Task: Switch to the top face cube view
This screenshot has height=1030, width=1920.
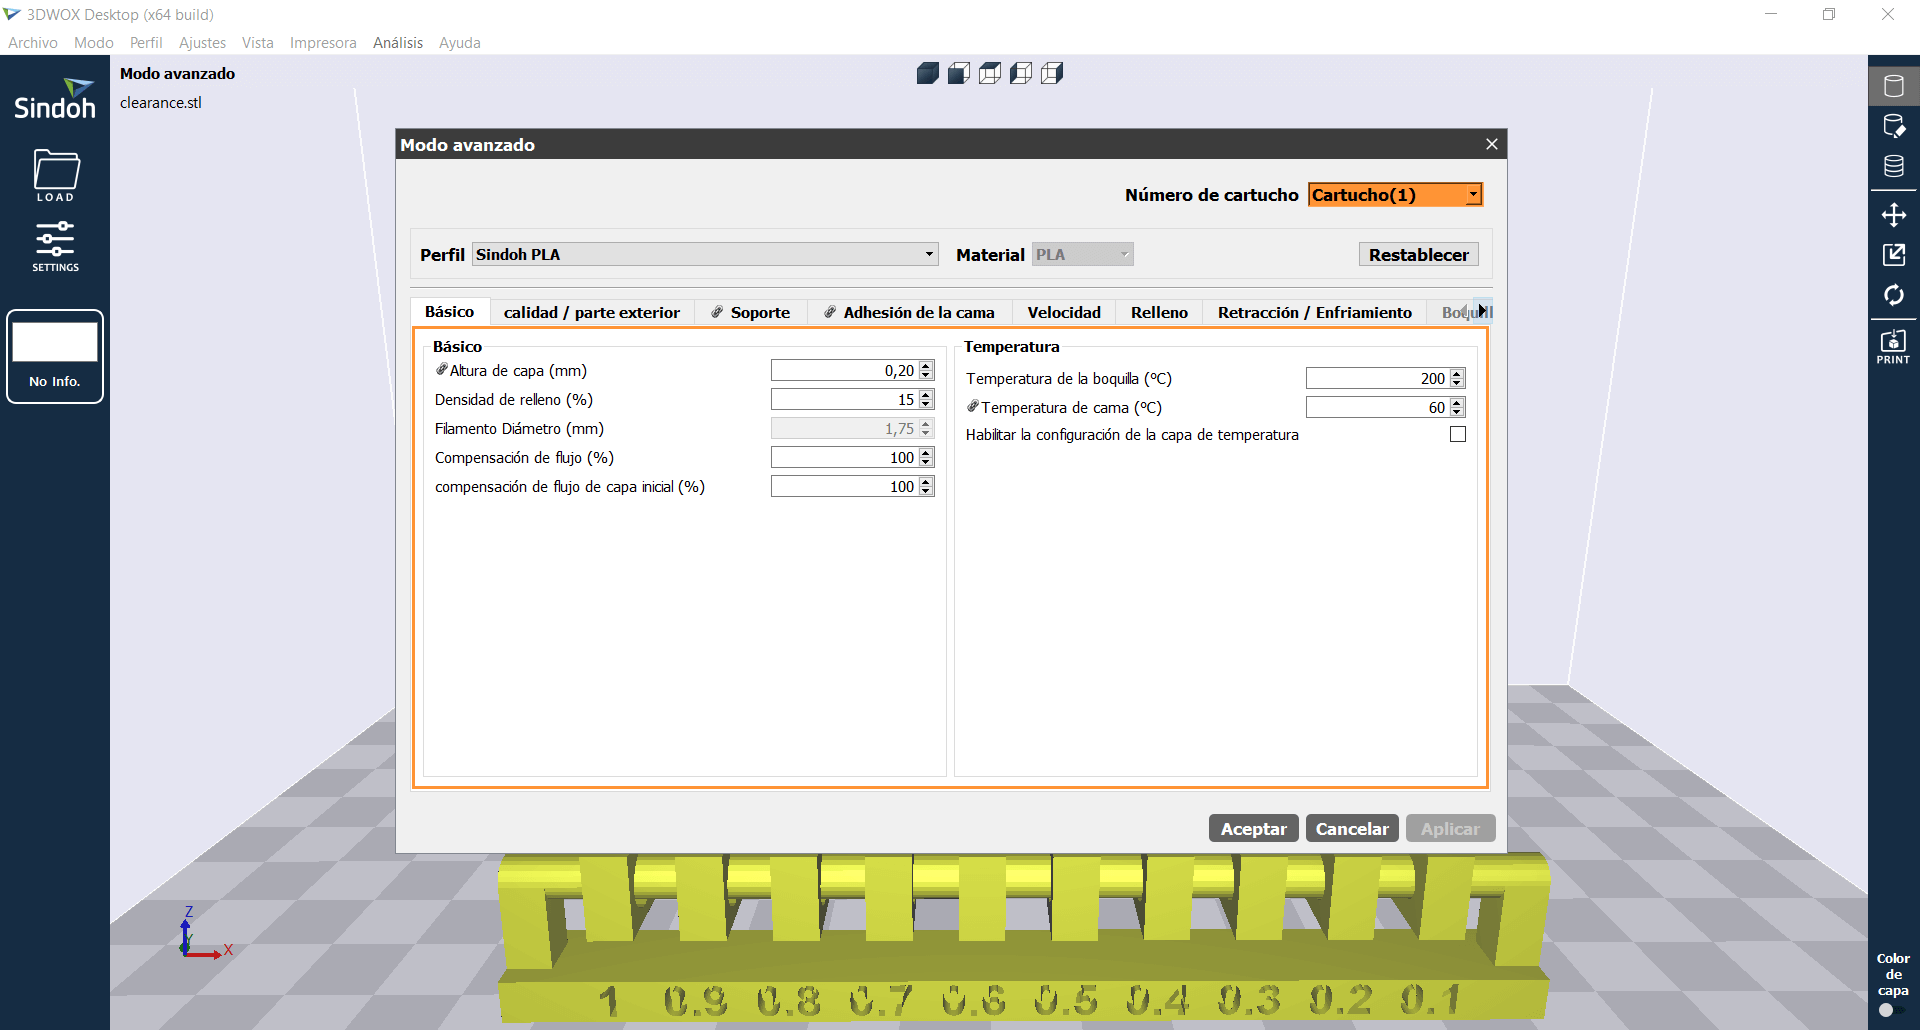Action: [x=990, y=73]
